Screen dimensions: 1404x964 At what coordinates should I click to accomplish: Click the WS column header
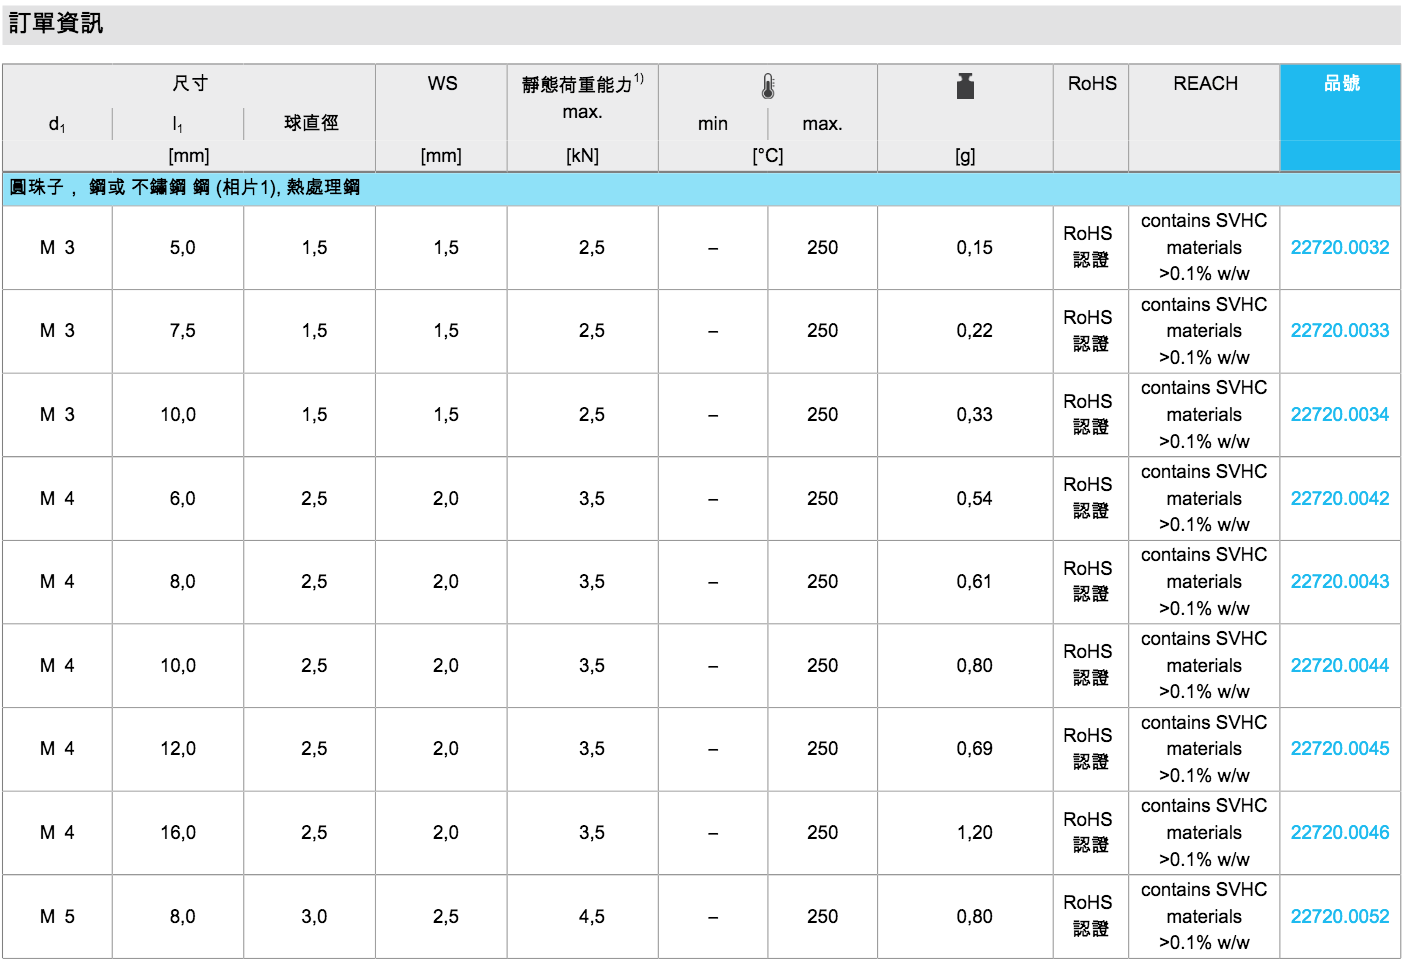[x=442, y=84]
